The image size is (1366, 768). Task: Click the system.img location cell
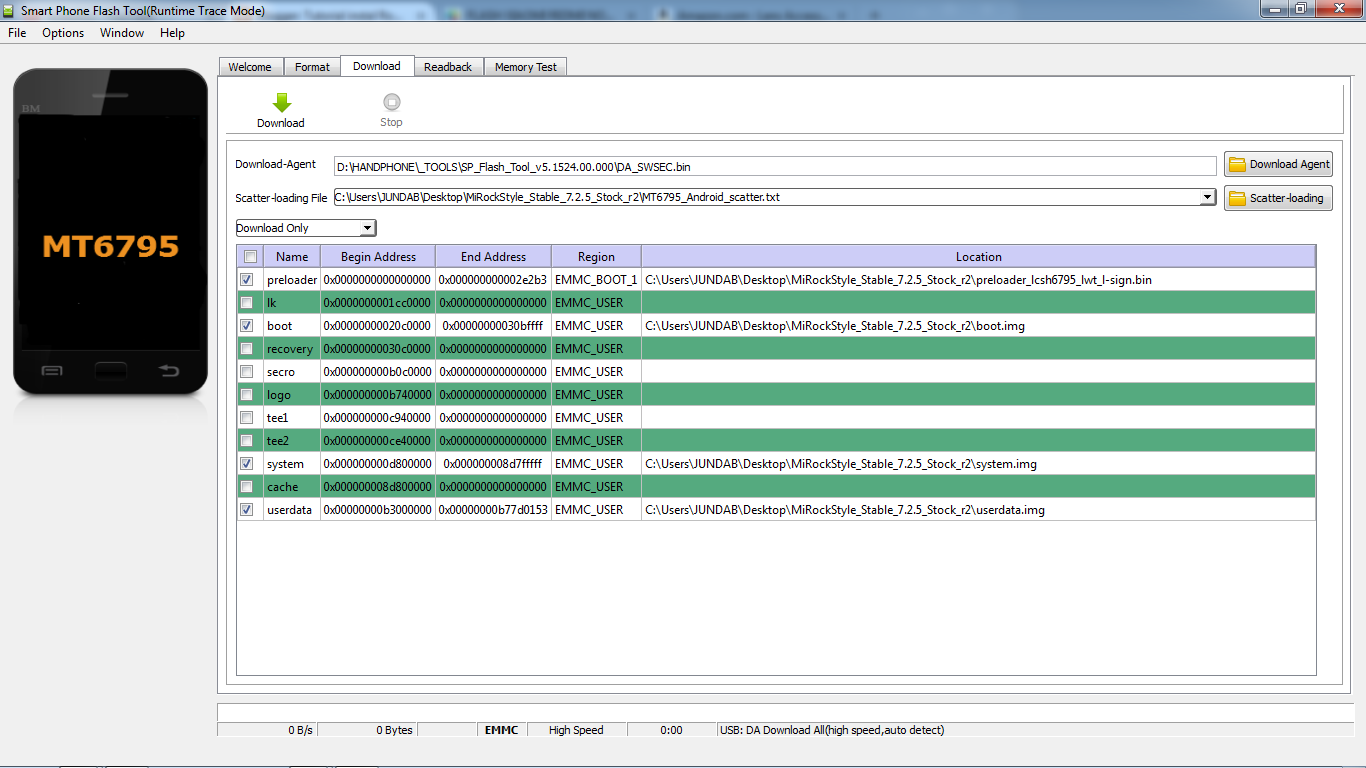point(978,464)
